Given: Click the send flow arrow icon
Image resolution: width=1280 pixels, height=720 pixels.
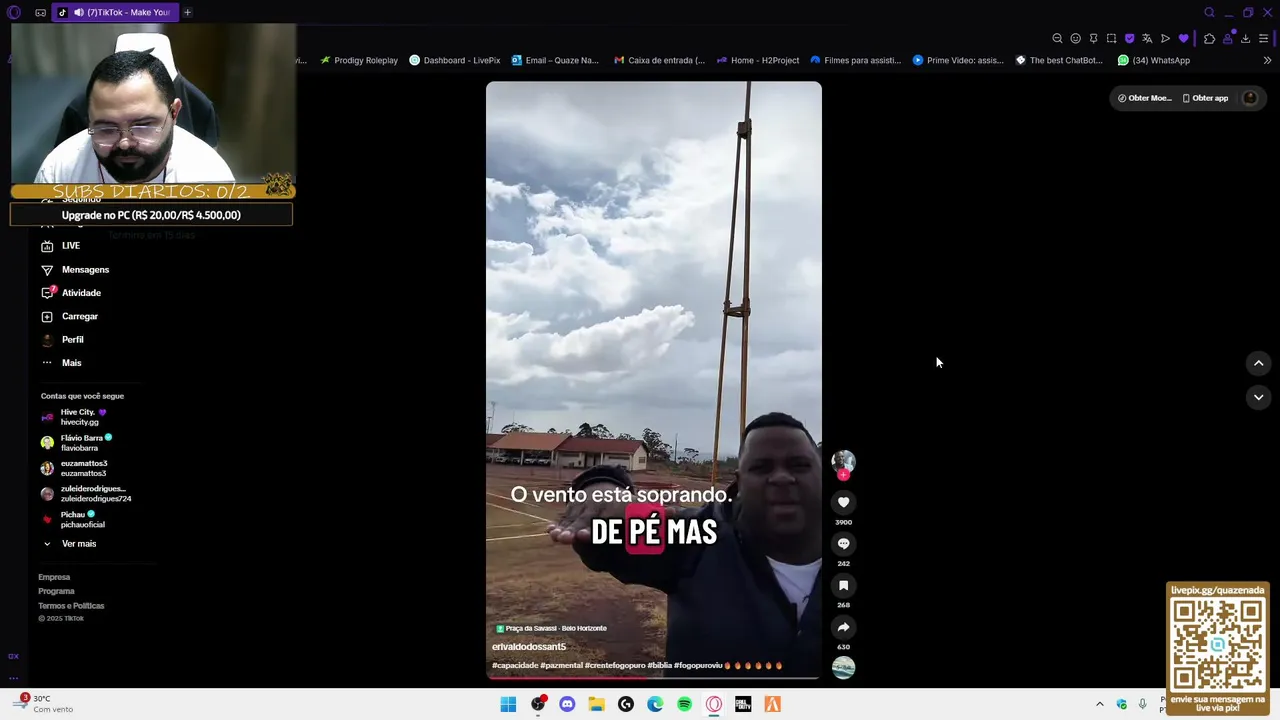Looking at the screenshot, I should click(1165, 38).
